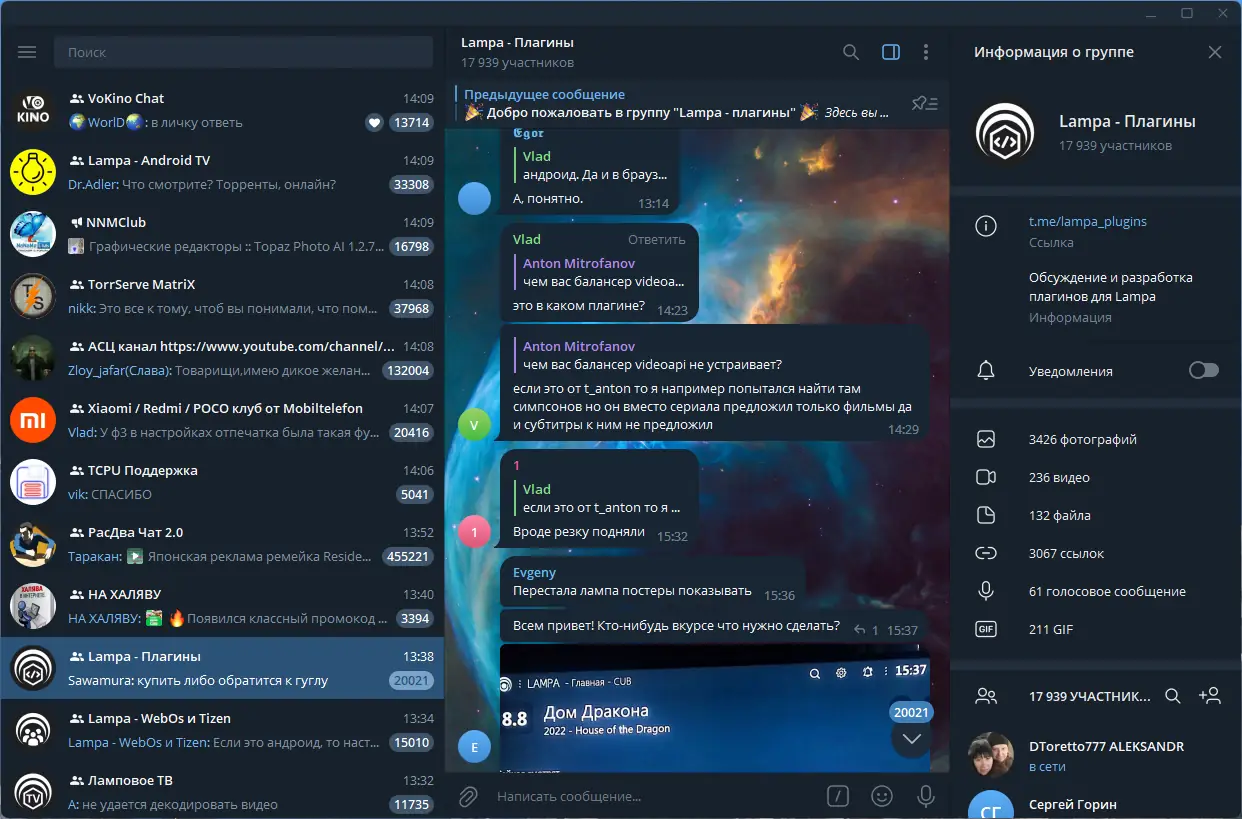Screen dimensions: 1242x819
Task: Open the VoKino Chat conversation
Action: (x=222, y=110)
